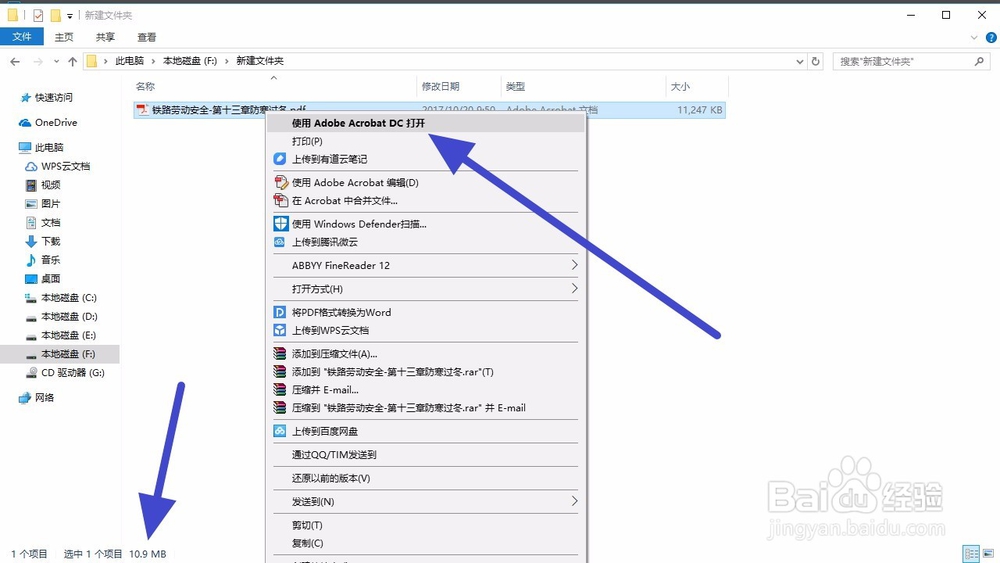Click This PC in the breadcrumb
1000x563 pixels.
tap(129, 61)
